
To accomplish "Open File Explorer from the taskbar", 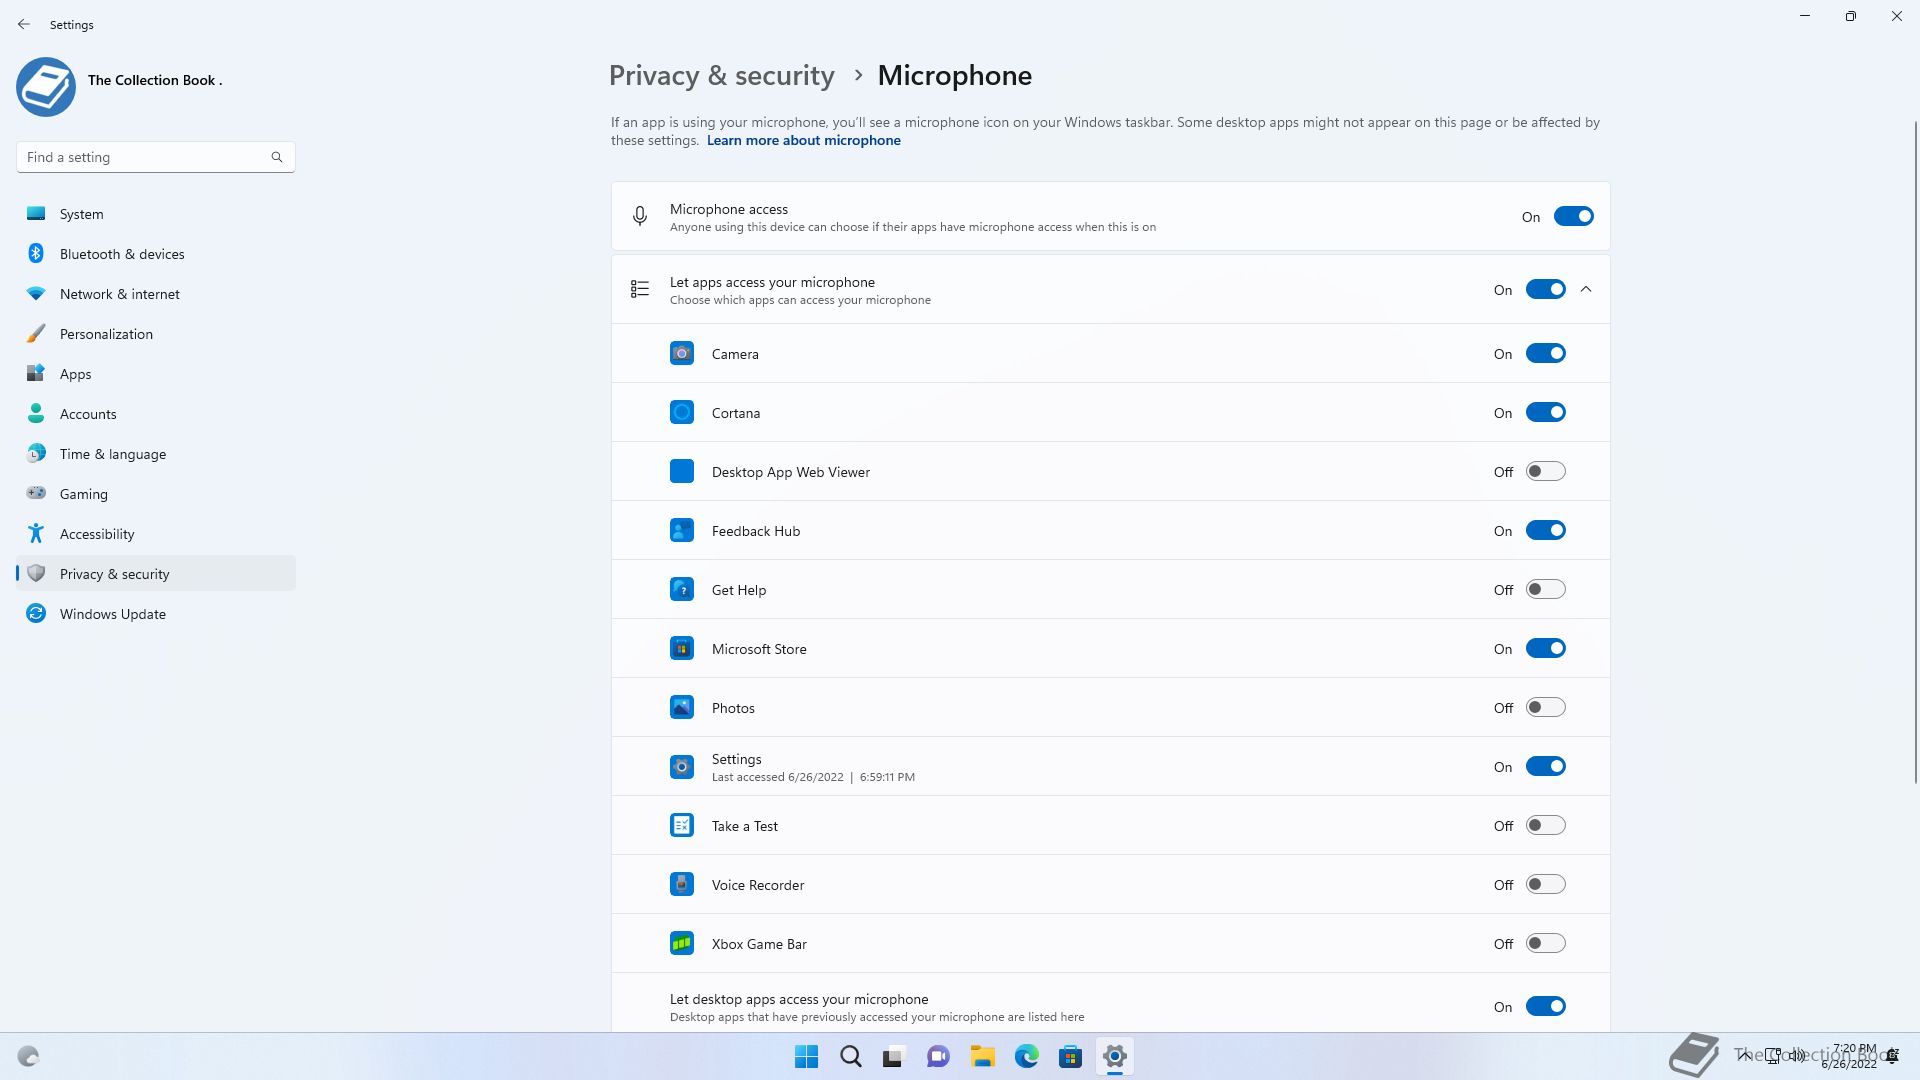I will click(x=982, y=1057).
